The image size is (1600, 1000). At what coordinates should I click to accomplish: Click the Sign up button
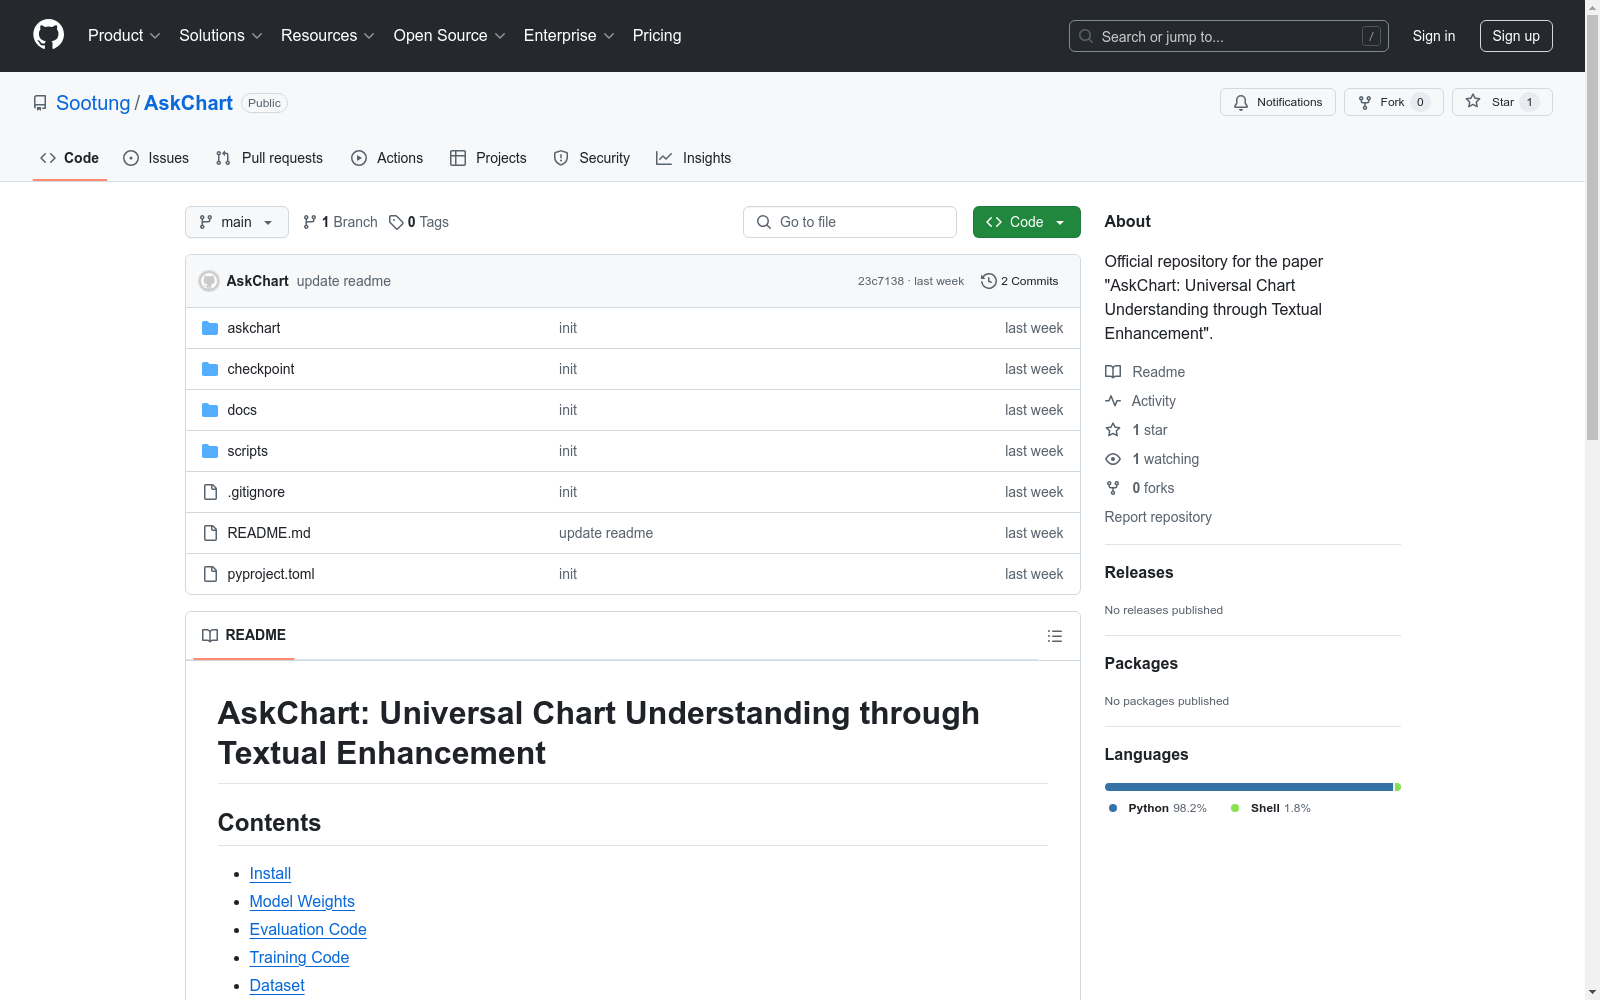1516,36
